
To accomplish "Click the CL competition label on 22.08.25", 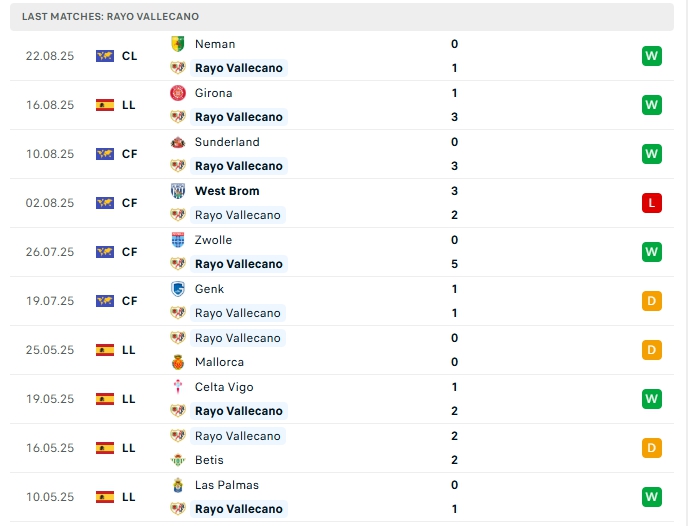I will (130, 56).
